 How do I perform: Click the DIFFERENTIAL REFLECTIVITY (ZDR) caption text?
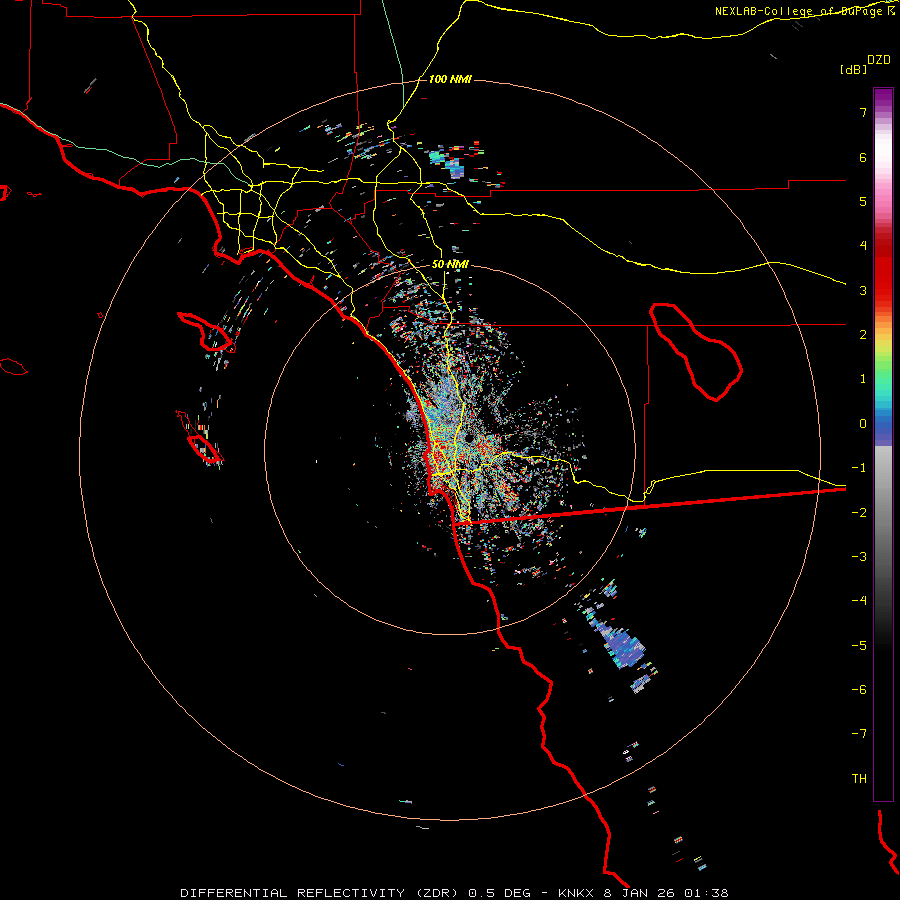click(319, 893)
